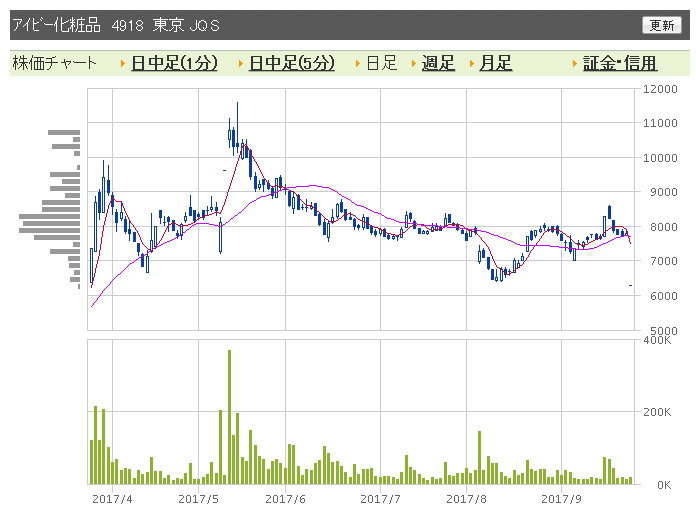Click the 200K volume axis label

(x=657, y=412)
